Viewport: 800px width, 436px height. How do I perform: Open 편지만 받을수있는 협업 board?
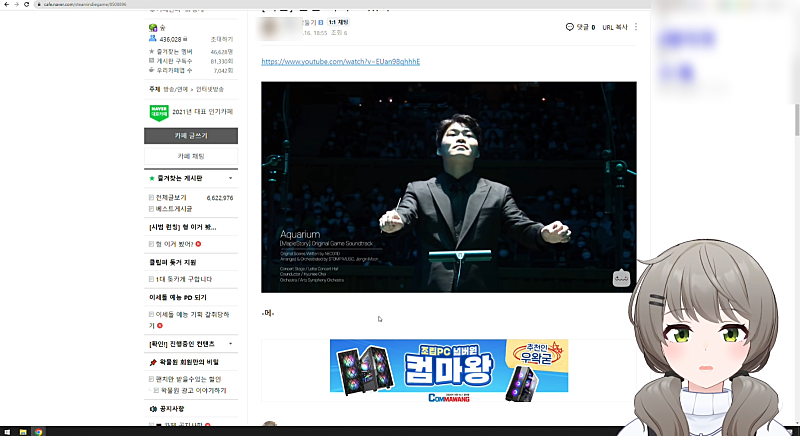coord(188,379)
